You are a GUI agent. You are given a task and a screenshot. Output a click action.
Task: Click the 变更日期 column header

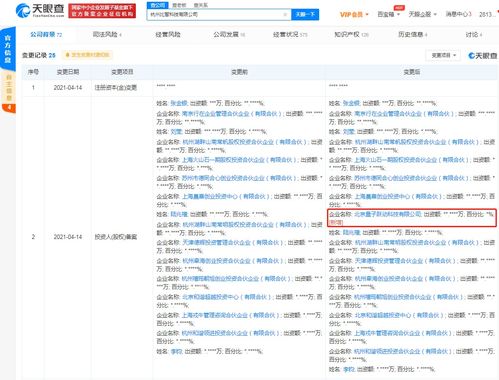[68, 72]
